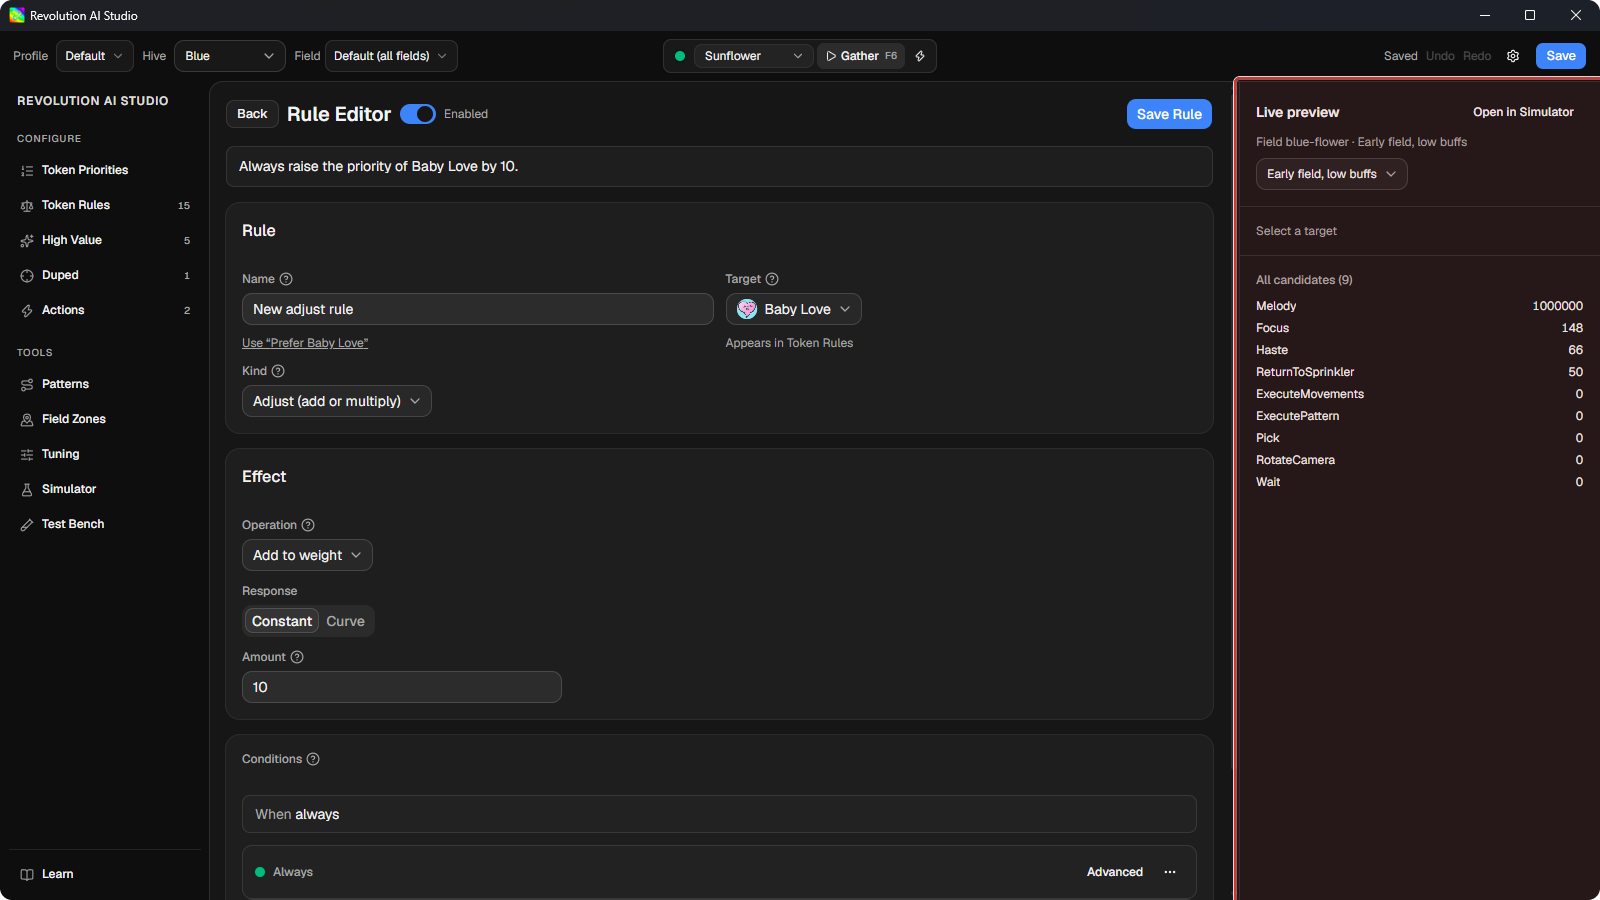
Task: Click the green status dot near Sunflower
Action: point(680,56)
